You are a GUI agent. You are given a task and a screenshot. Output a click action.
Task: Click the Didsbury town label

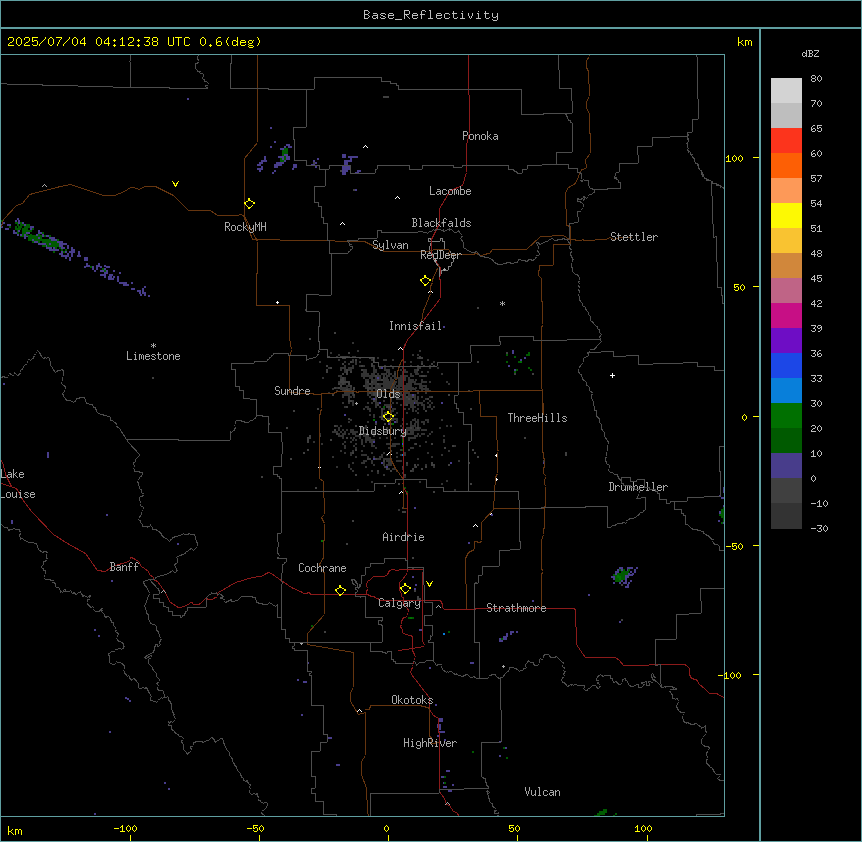click(x=383, y=431)
